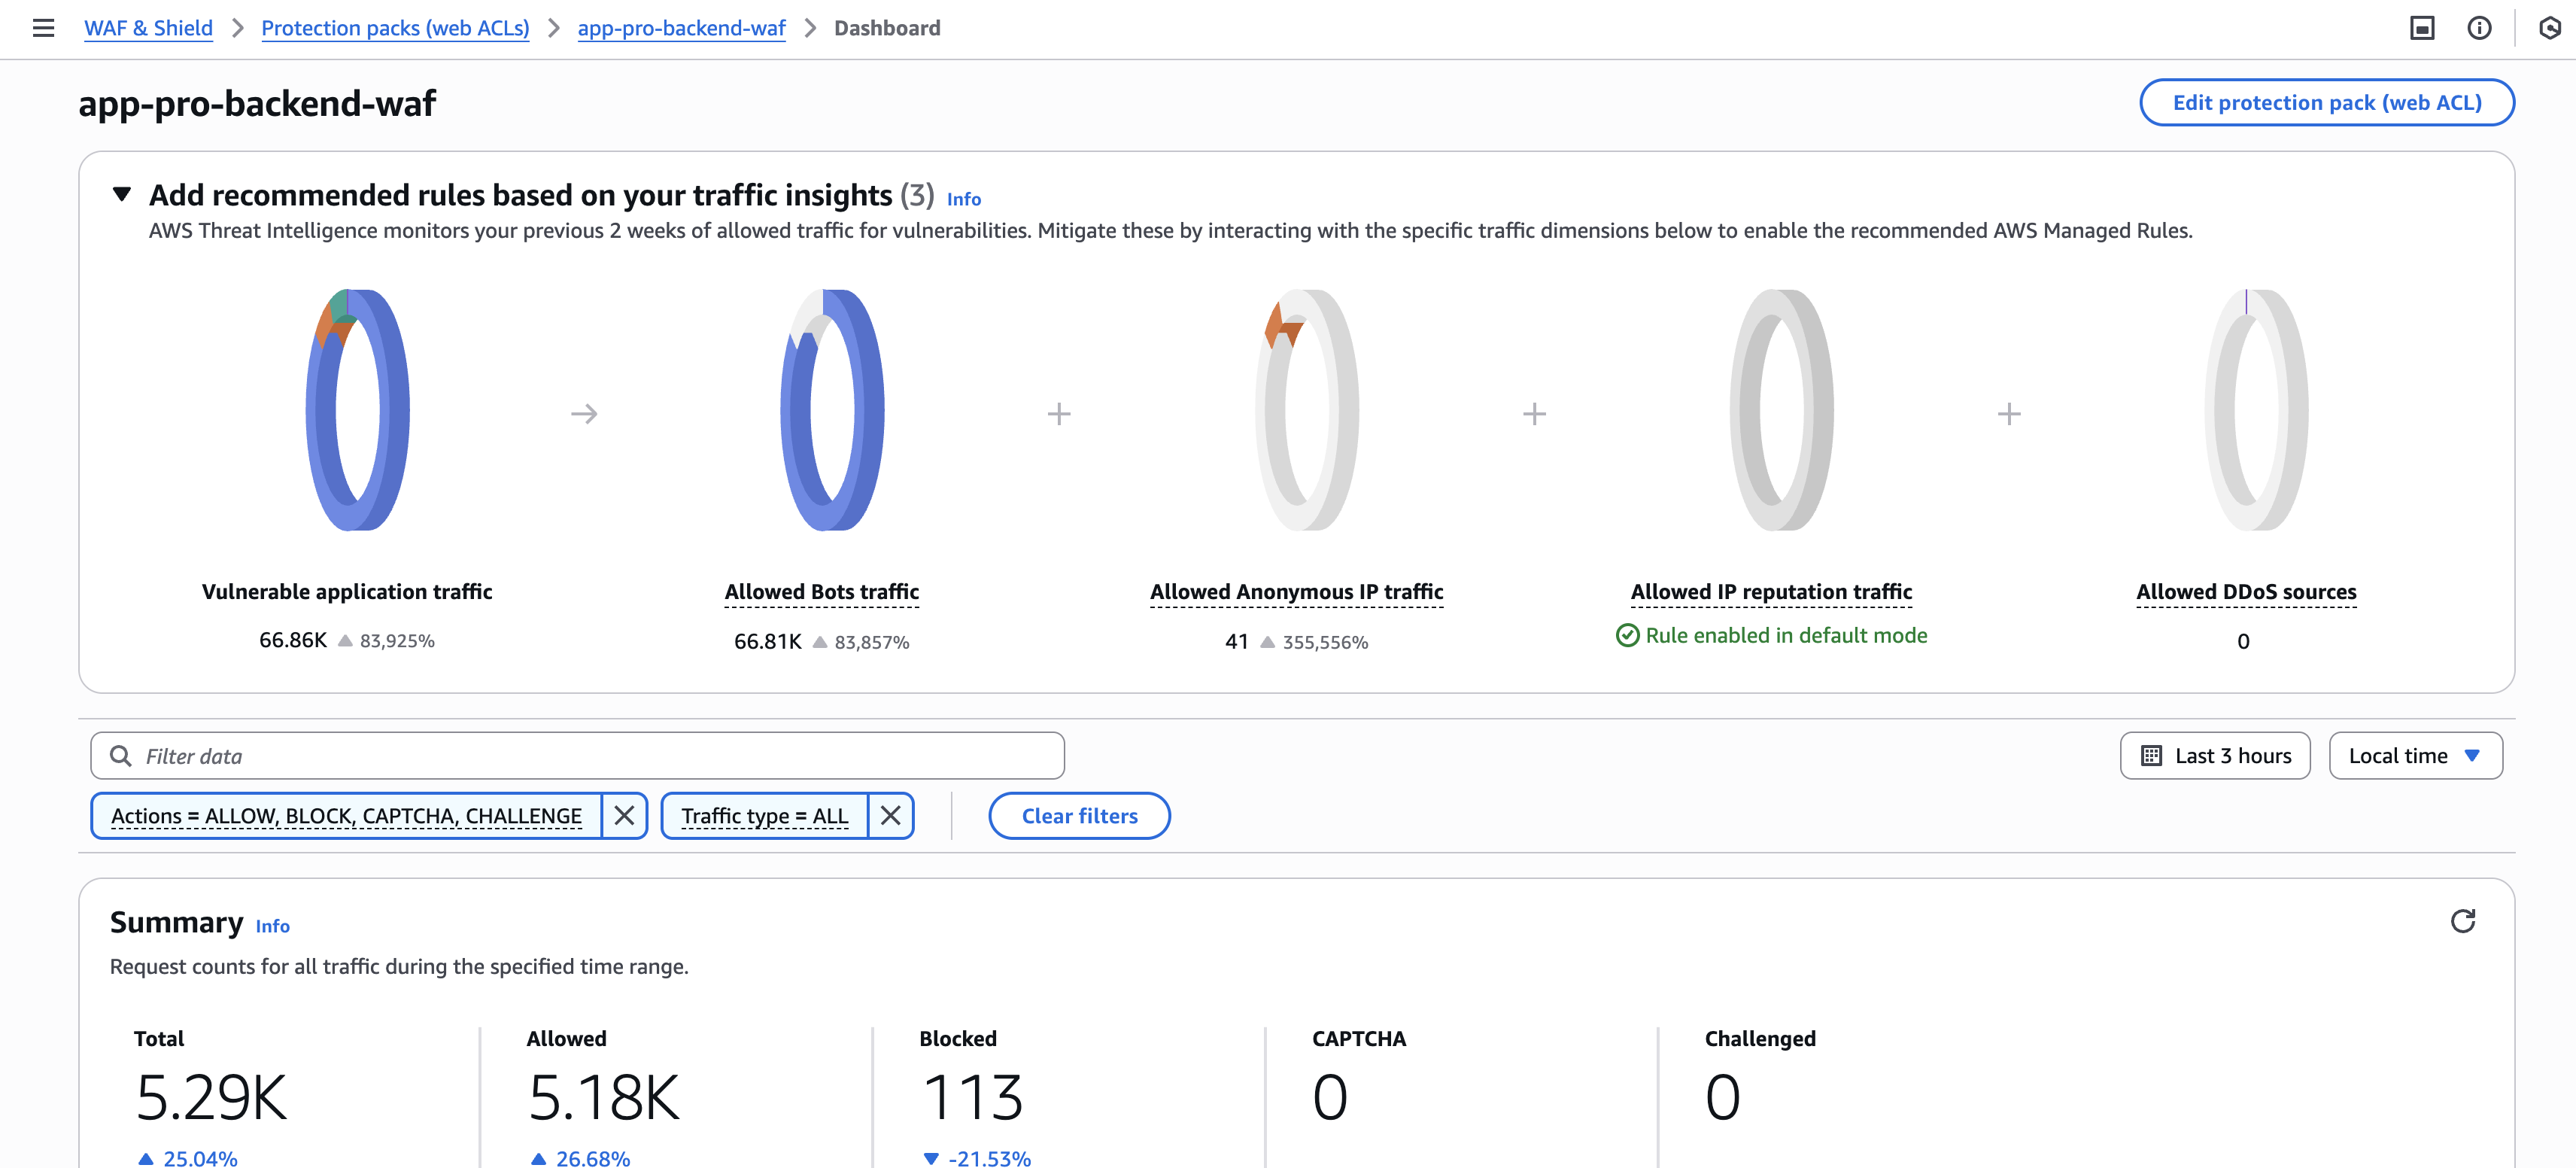Open Protection packs (web ACLs) breadcrumb link

click(394, 28)
